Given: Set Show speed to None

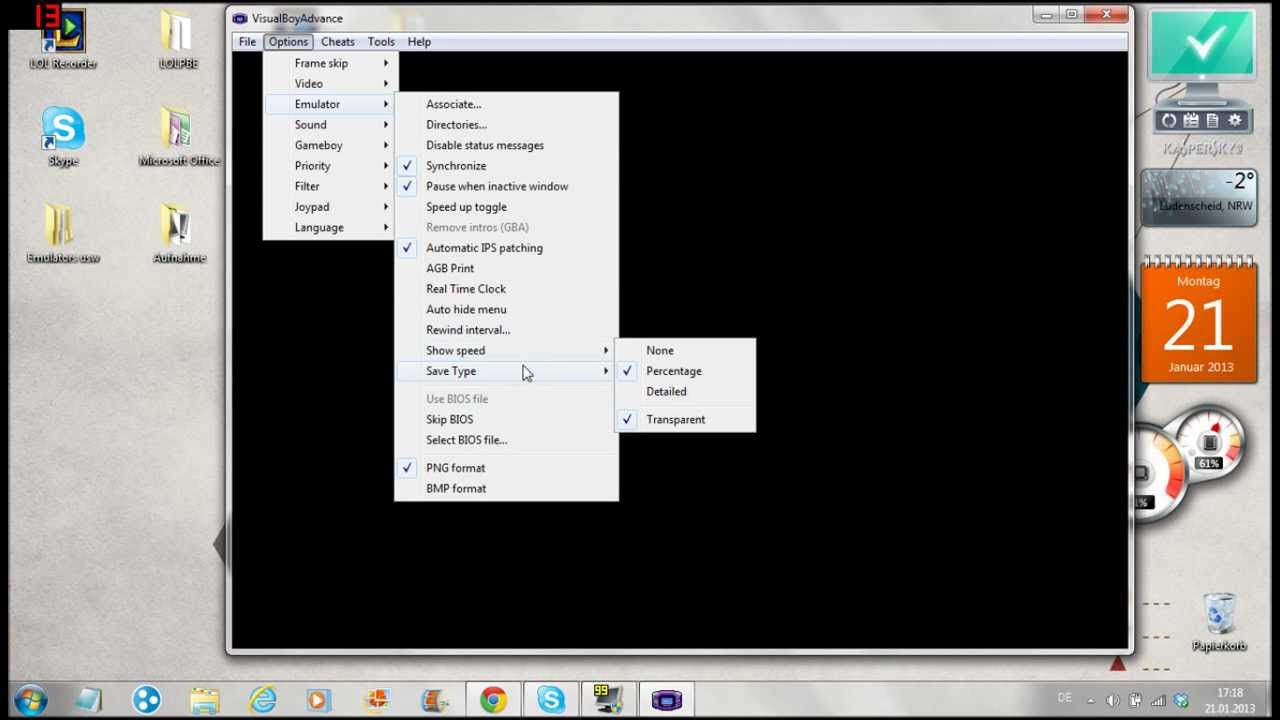Looking at the screenshot, I should 685,350.
